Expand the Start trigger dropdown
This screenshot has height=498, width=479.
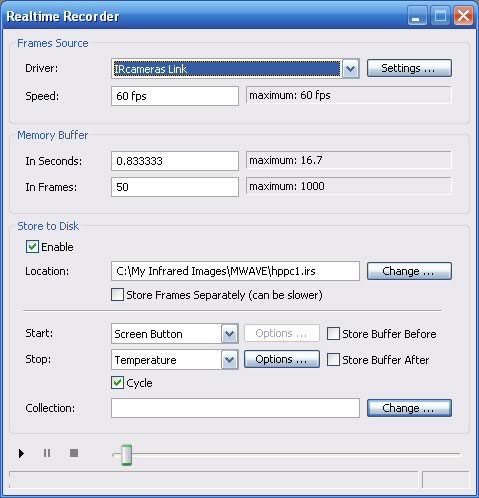click(229, 333)
